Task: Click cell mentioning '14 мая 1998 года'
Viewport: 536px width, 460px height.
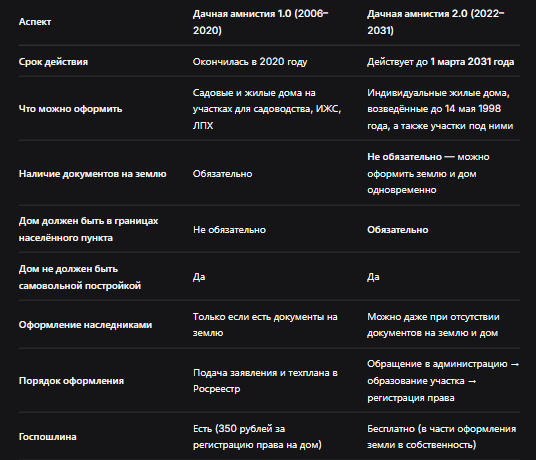Action: click(x=440, y=109)
